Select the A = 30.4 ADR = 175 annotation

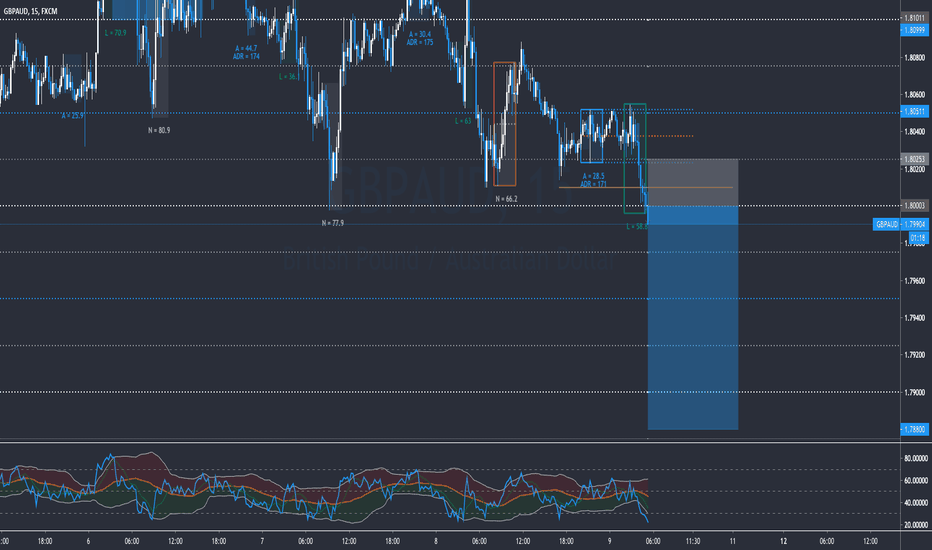coord(420,38)
